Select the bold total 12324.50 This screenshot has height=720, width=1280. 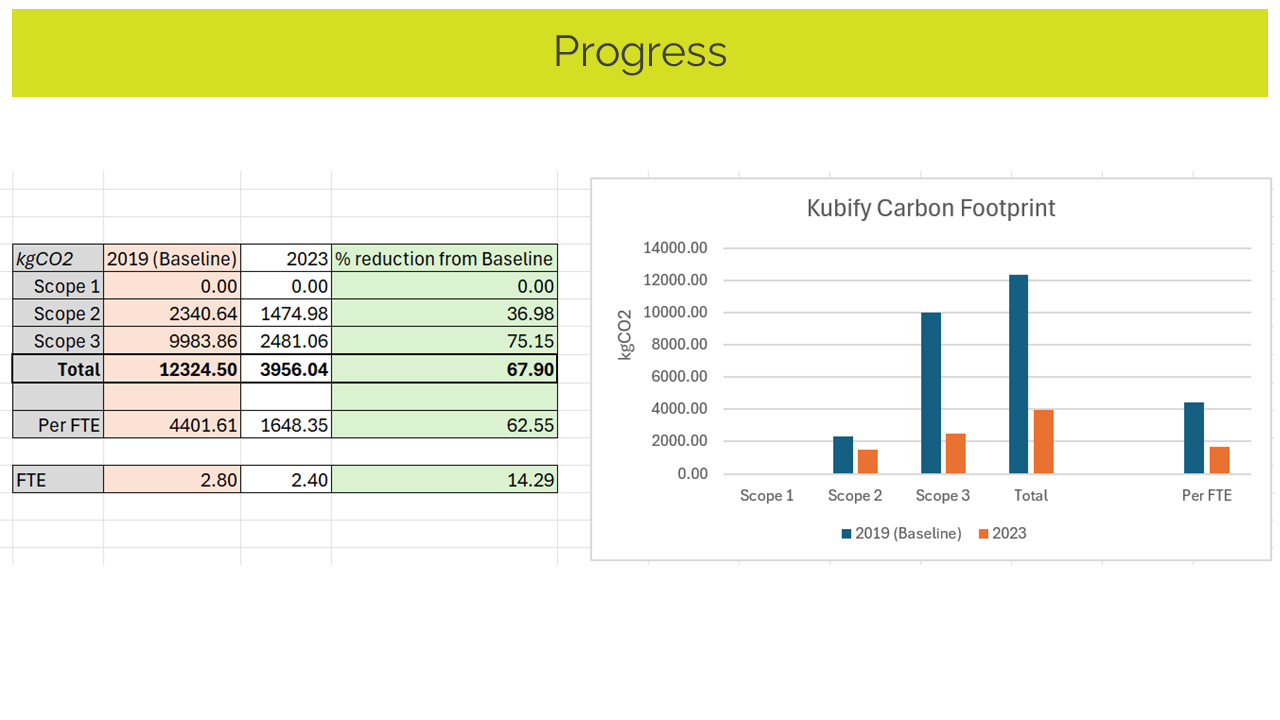point(172,369)
